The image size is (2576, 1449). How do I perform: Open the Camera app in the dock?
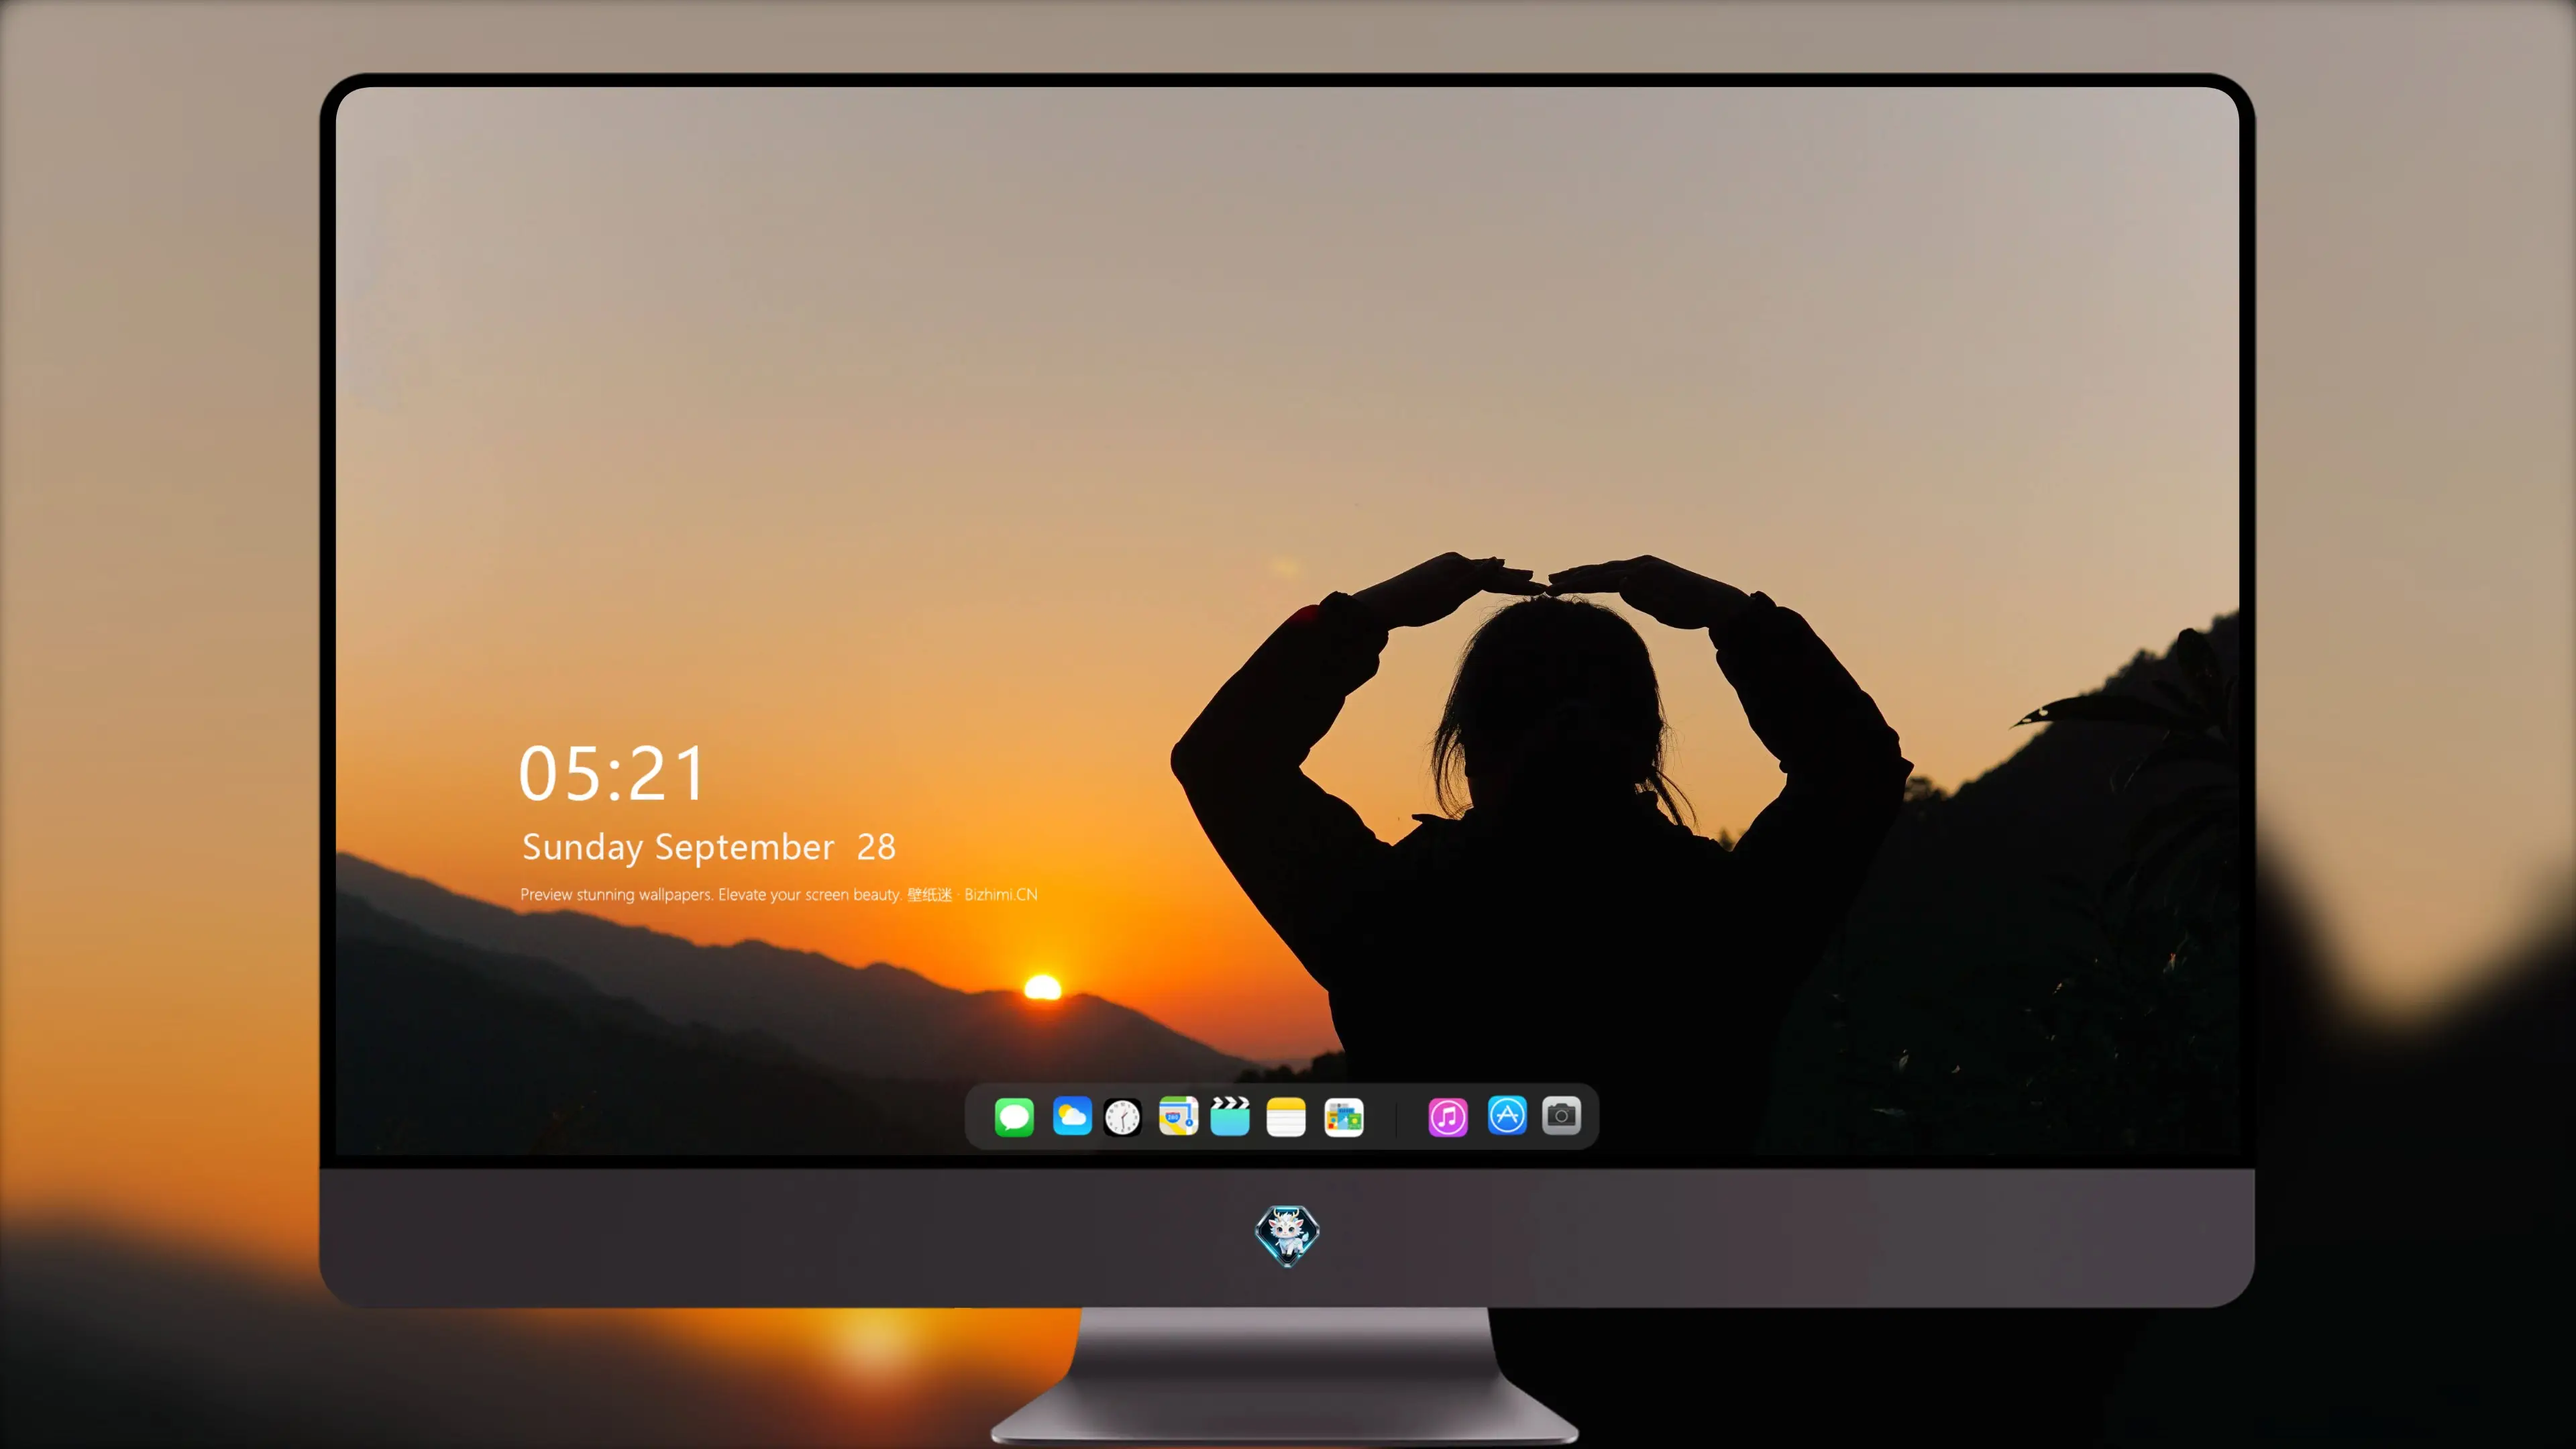1561,1115
